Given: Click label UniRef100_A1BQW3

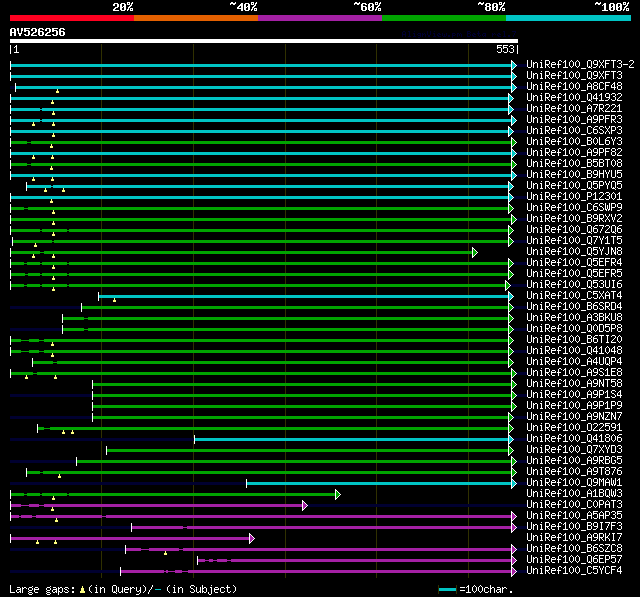Looking at the screenshot, I should 574,494.
